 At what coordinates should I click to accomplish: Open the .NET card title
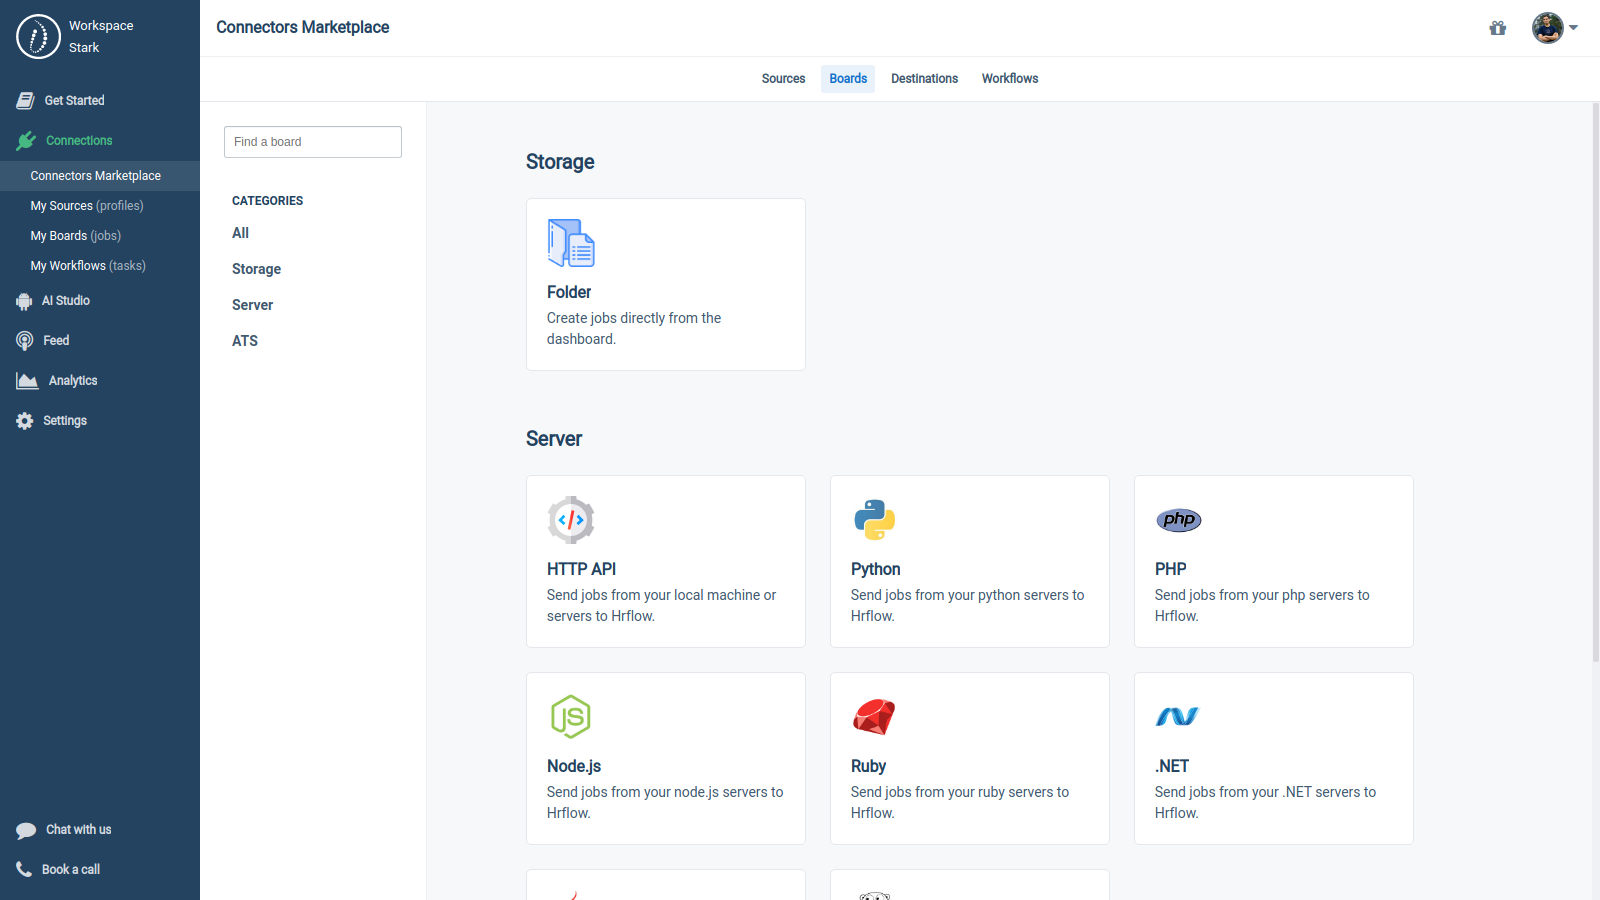point(1172,766)
